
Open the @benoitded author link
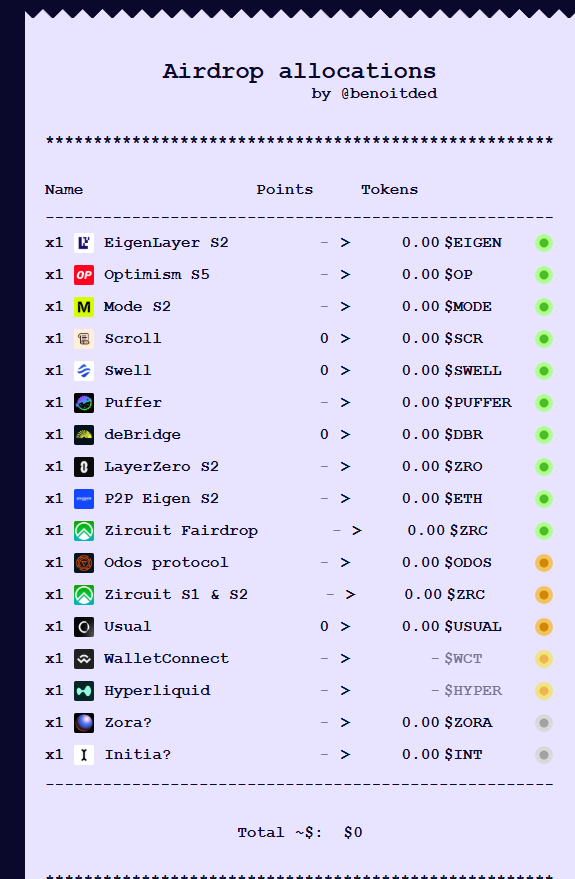click(389, 94)
